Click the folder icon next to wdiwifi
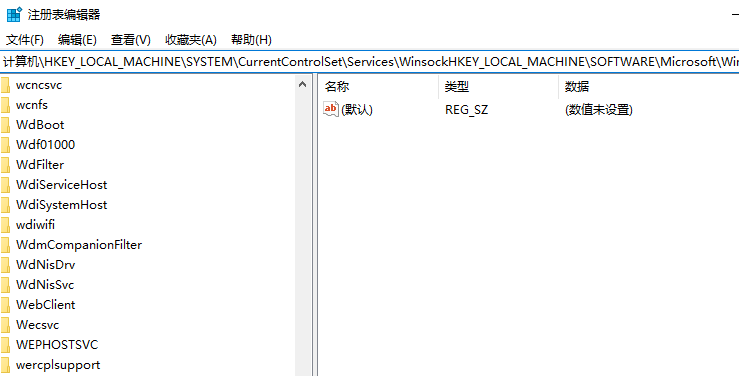 click(5, 225)
